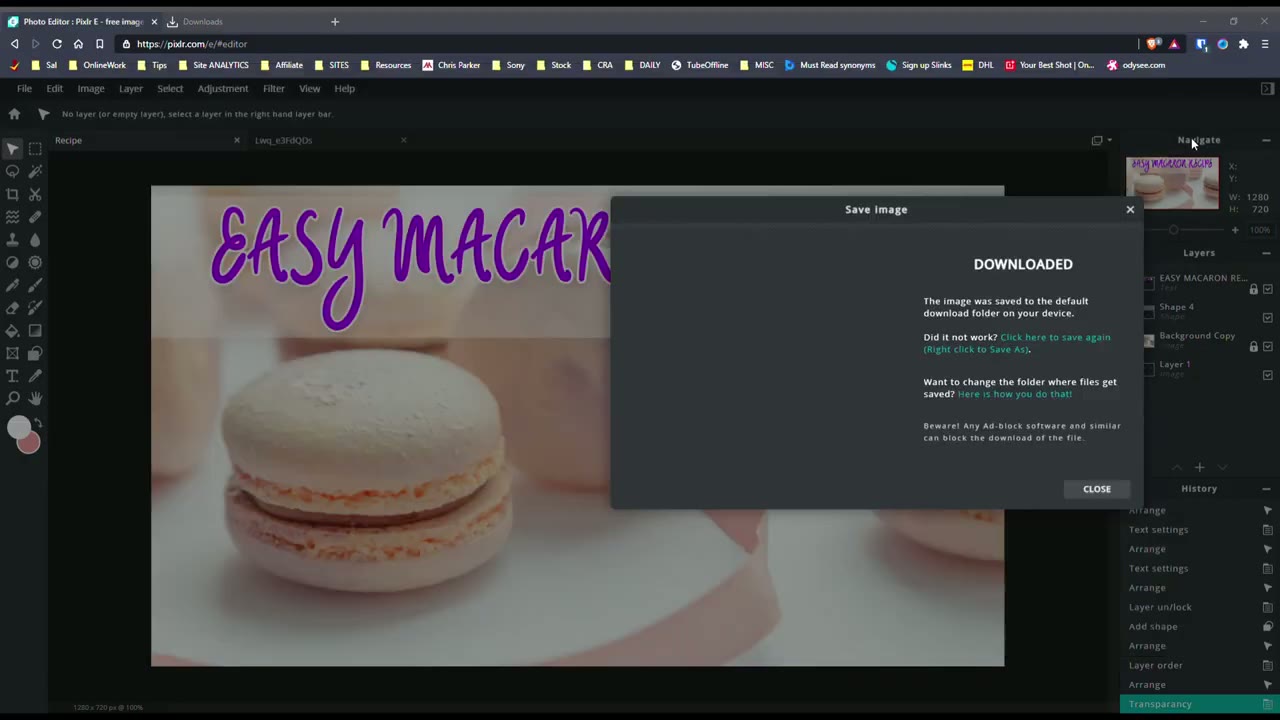This screenshot has height=720, width=1280.
Task: Pick the Text tool
Action: (13, 376)
